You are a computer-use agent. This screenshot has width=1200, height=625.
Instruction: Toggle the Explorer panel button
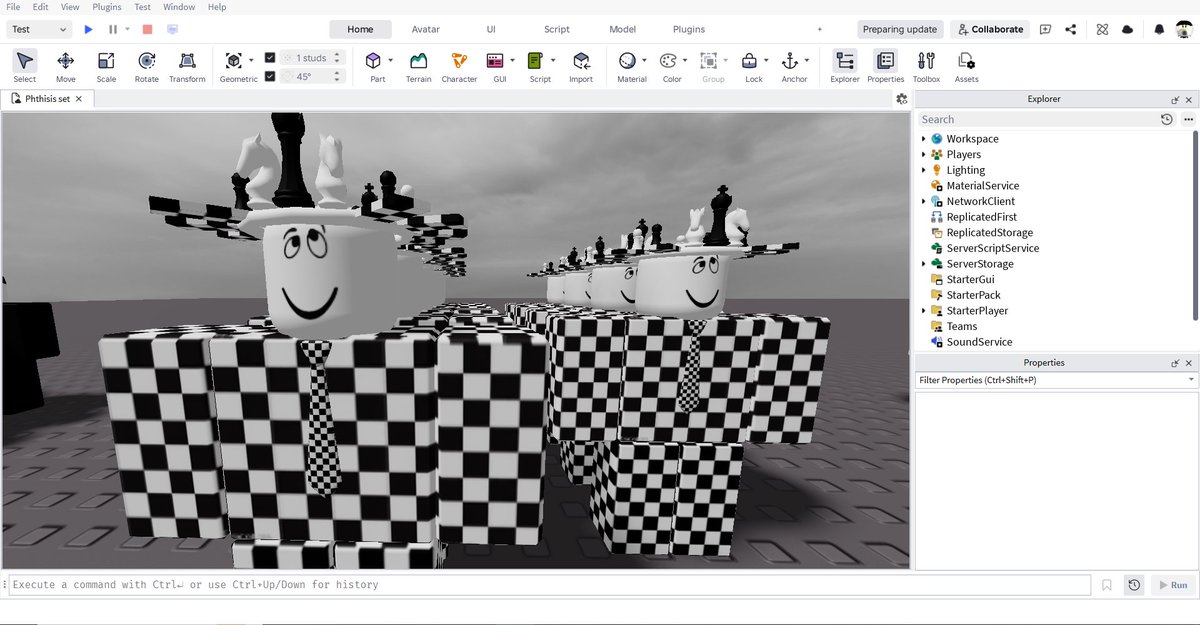(x=845, y=66)
